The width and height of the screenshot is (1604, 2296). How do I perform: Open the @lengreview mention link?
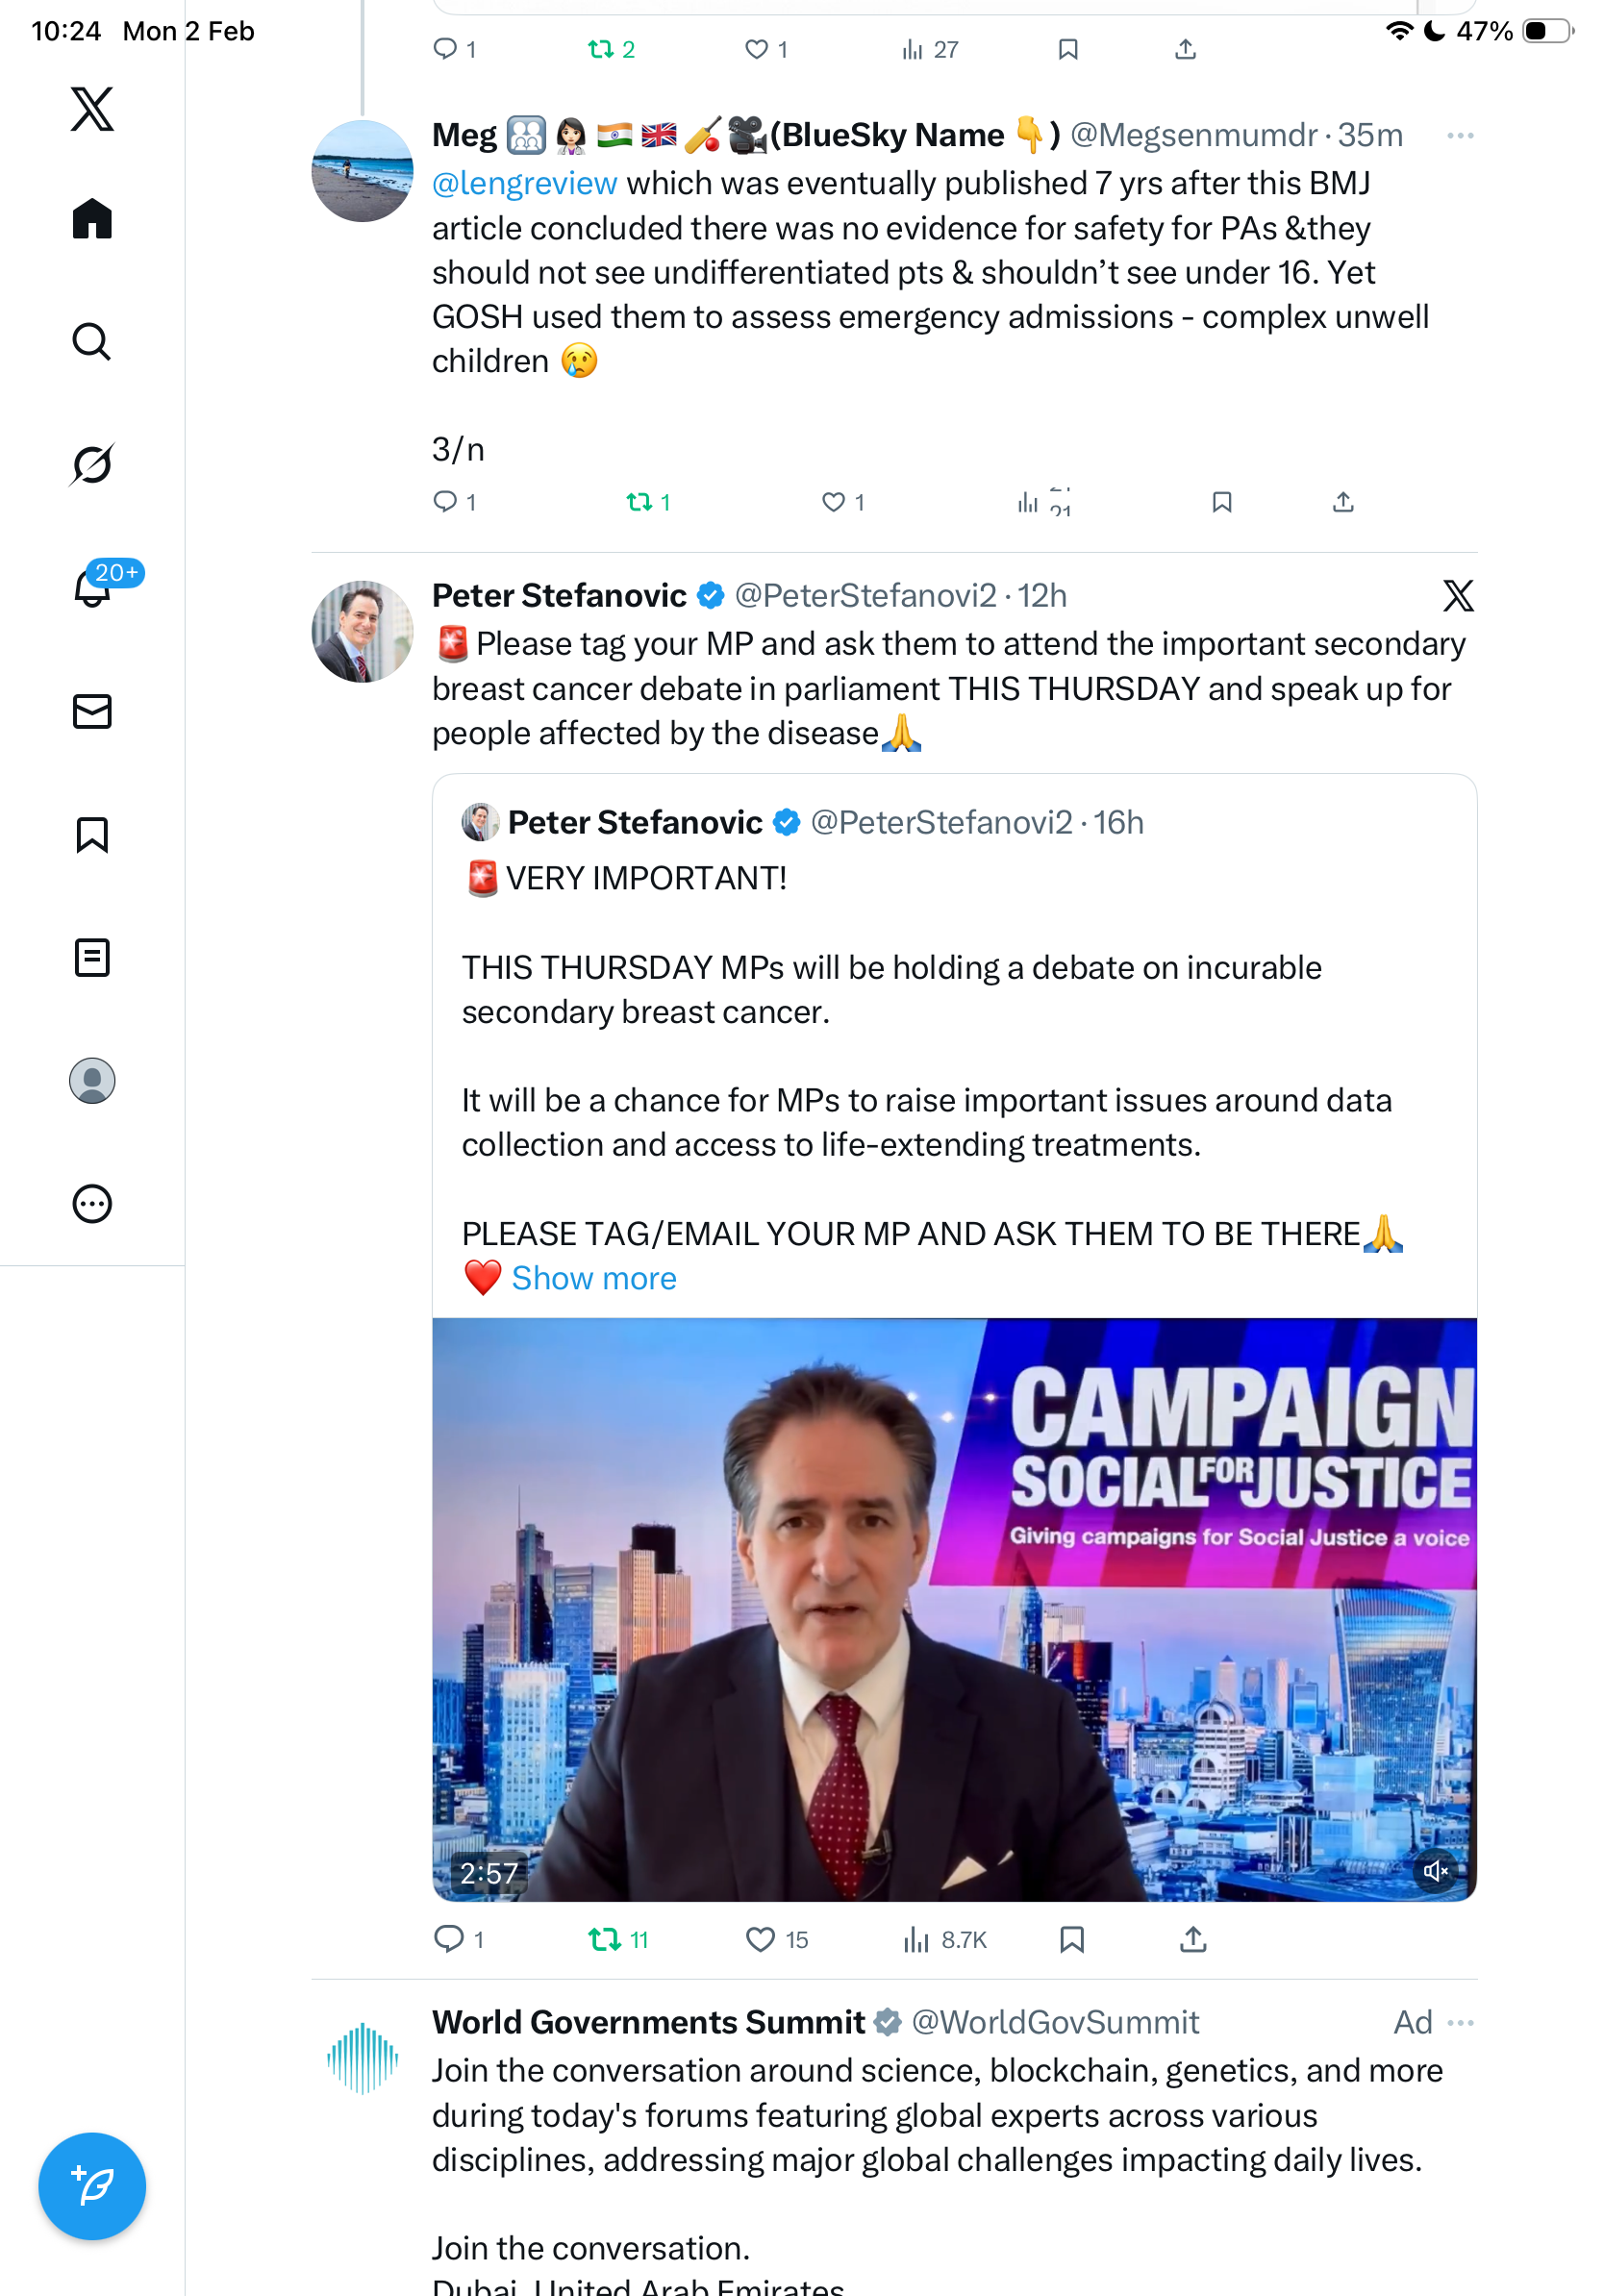[x=524, y=184]
